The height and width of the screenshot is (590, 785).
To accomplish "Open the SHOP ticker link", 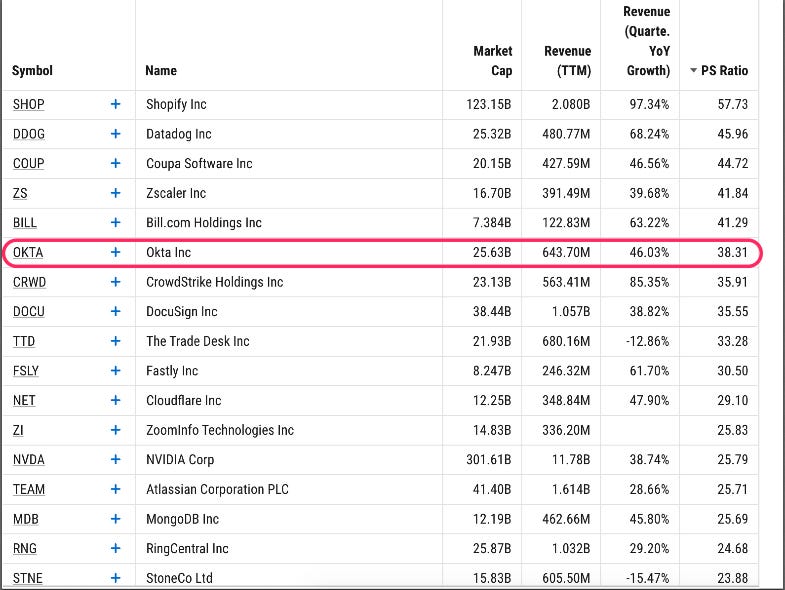I will (29, 104).
